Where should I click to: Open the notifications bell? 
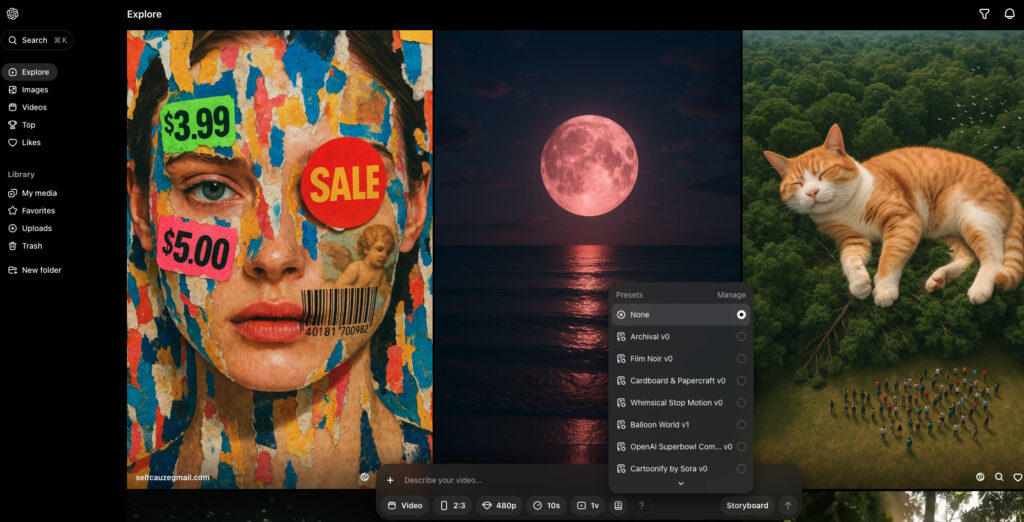click(1009, 14)
